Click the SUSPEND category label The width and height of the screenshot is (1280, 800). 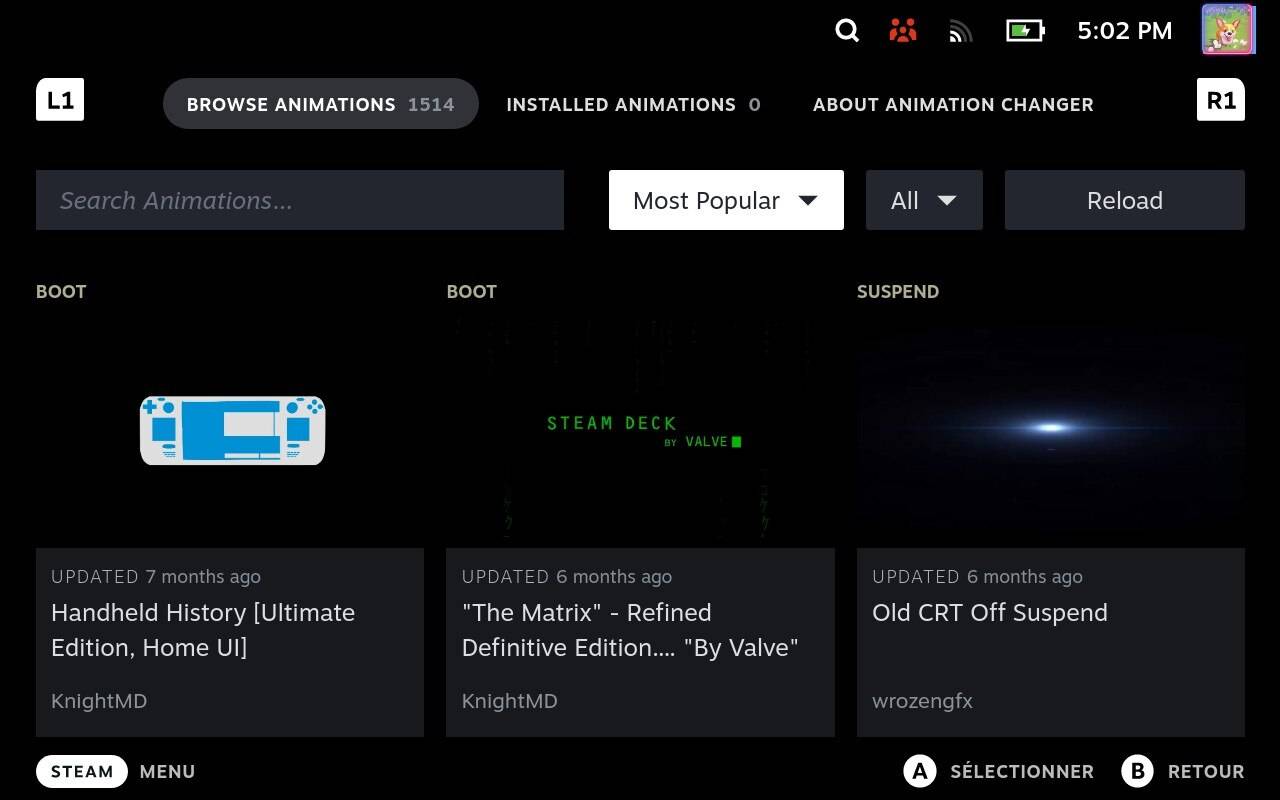898,292
